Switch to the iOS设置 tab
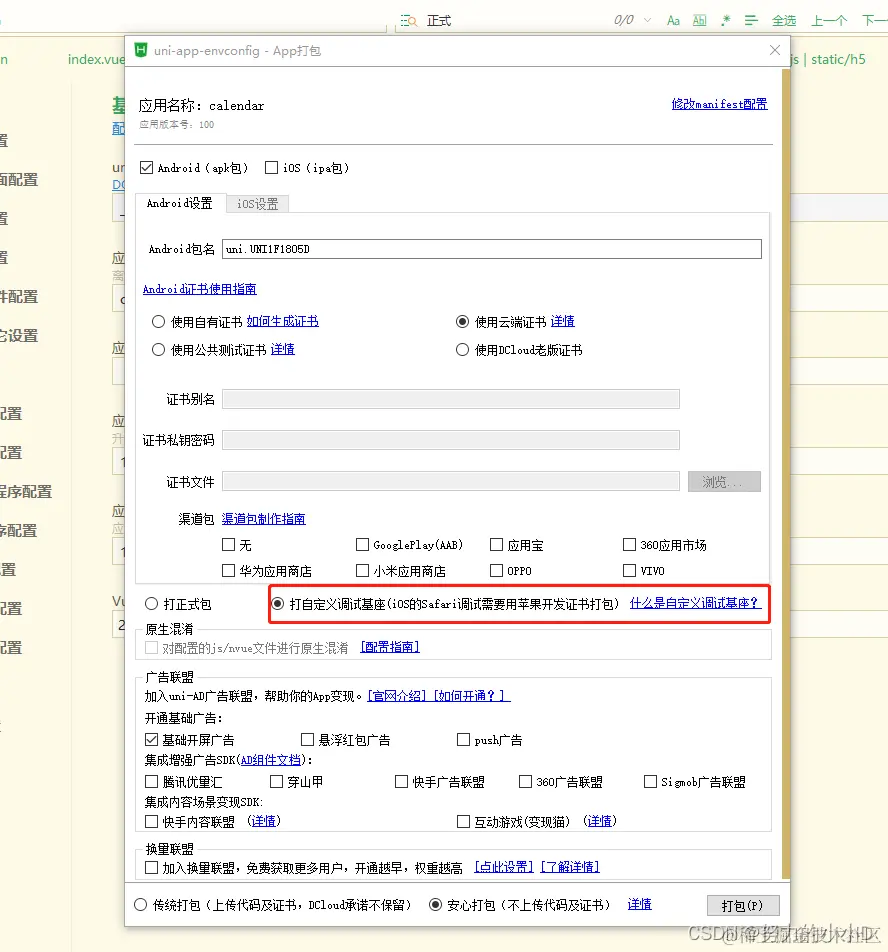888x952 pixels. 257,204
